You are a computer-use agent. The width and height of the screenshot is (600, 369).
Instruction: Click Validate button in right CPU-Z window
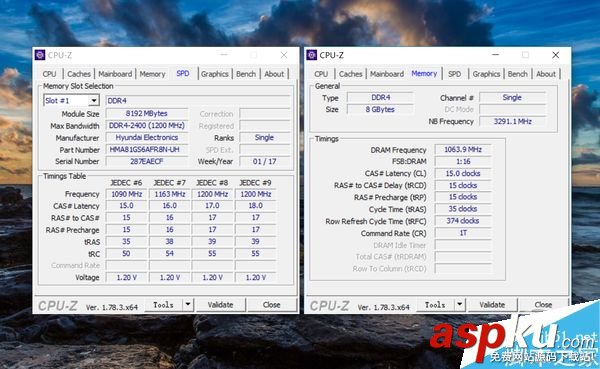click(x=492, y=305)
